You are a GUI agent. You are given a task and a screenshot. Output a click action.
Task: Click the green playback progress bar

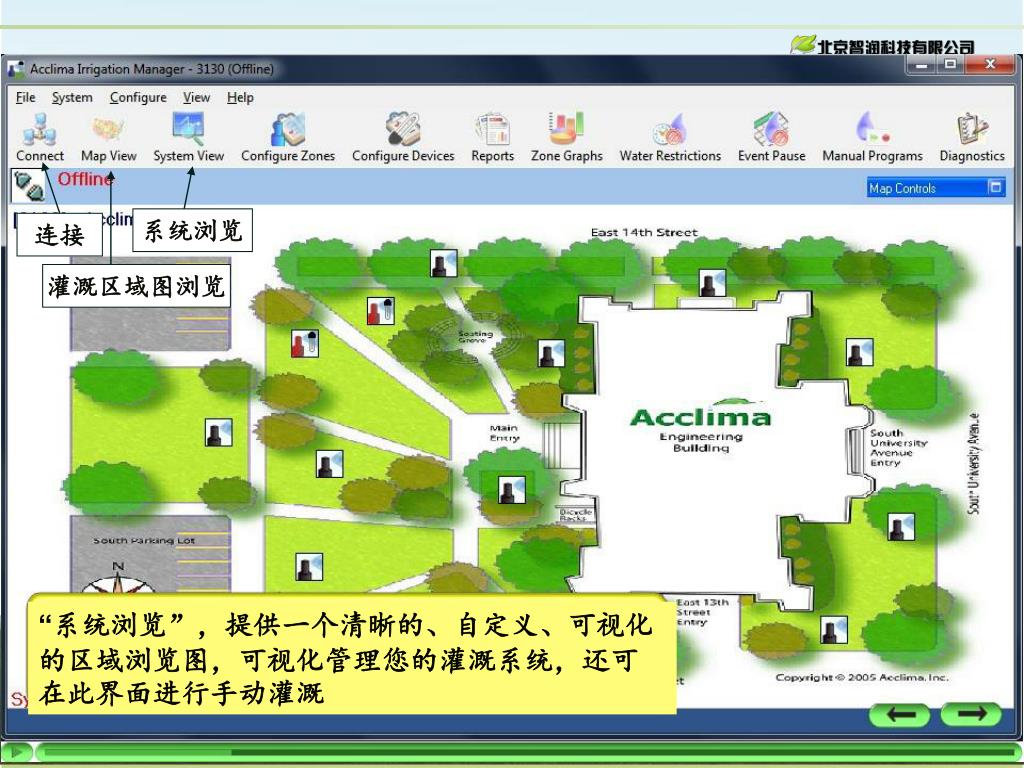click(526, 752)
